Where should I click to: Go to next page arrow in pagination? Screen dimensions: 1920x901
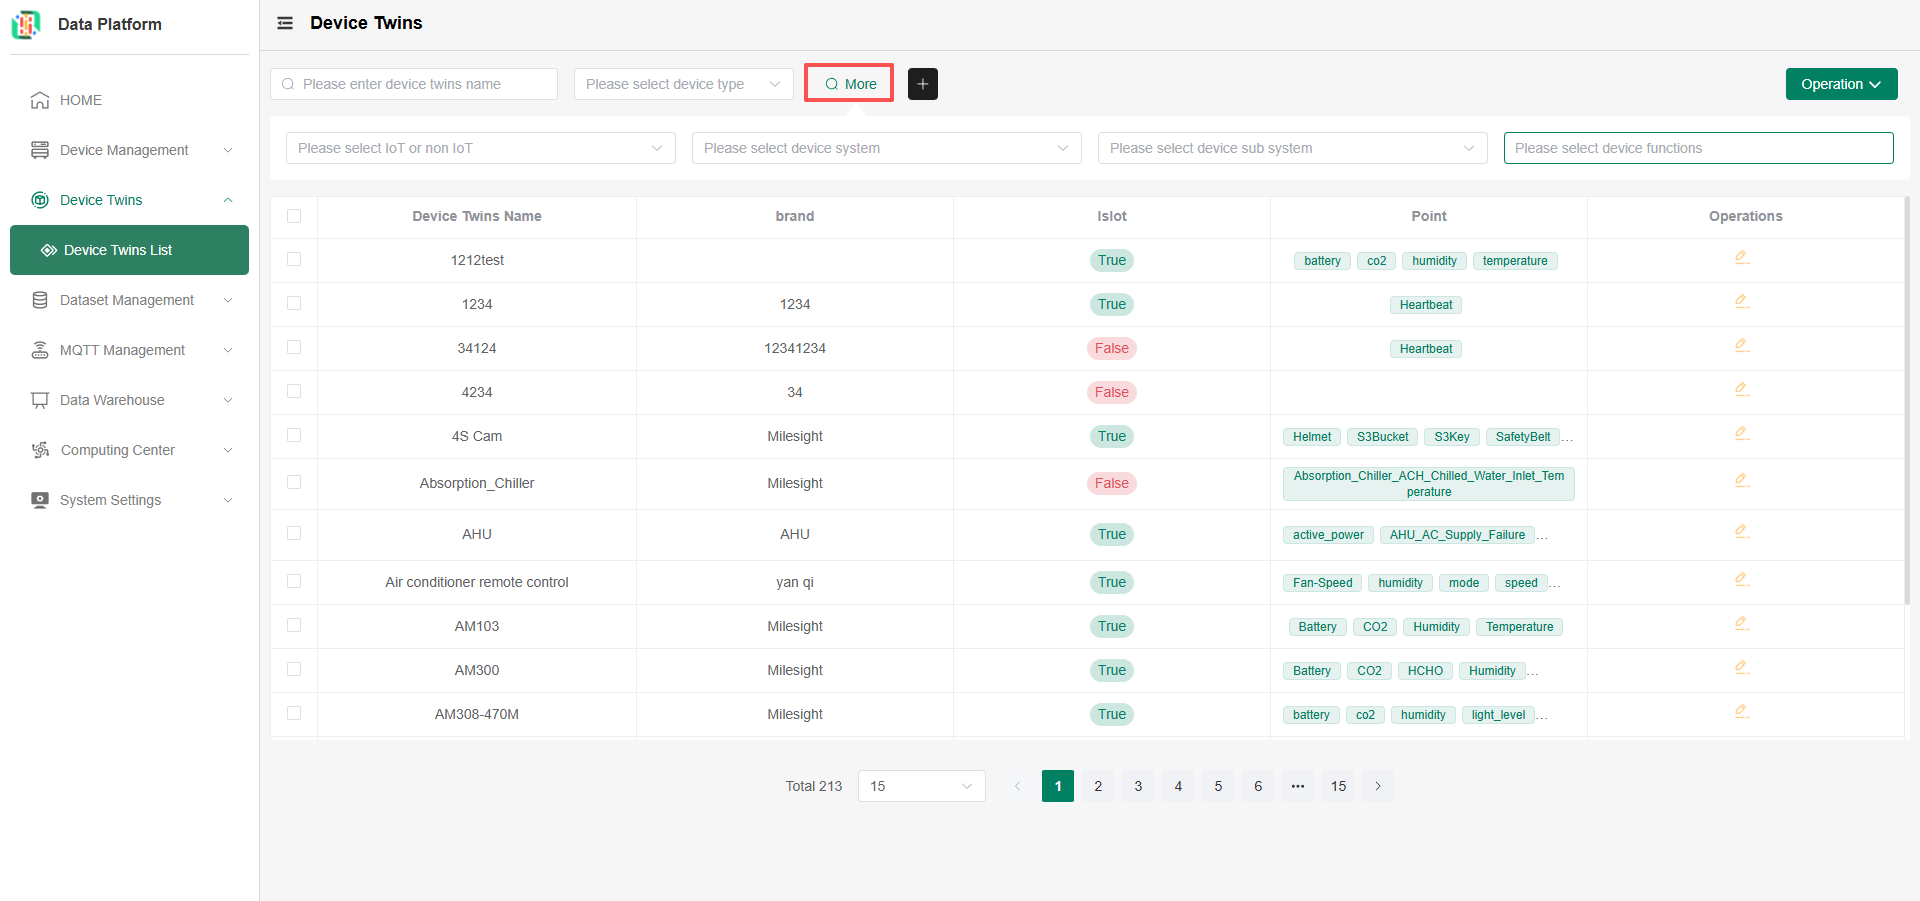[1377, 786]
